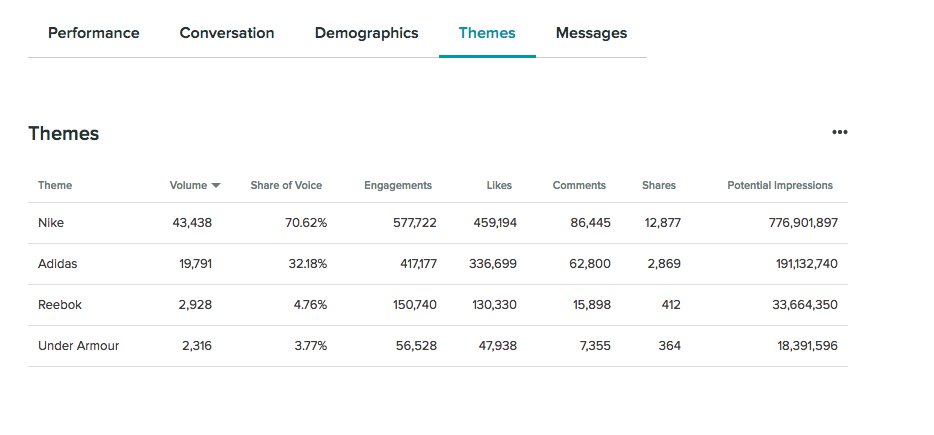Sort by the Shares column
Screen dimensions: 934x435
pos(659,186)
